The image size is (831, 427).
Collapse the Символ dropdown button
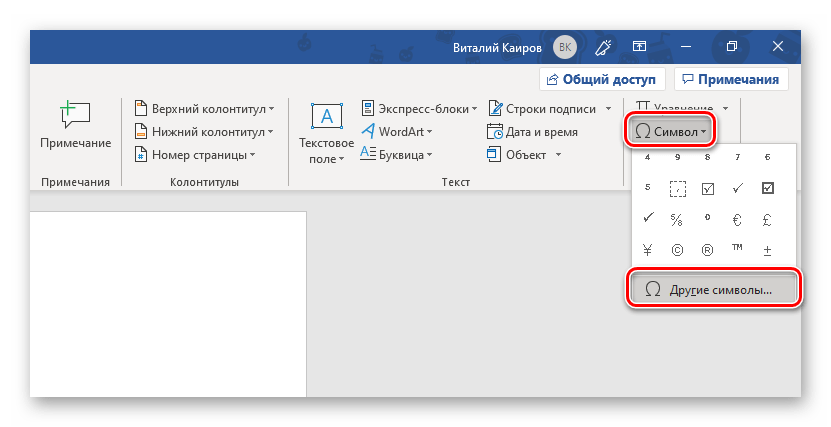click(672, 131)
